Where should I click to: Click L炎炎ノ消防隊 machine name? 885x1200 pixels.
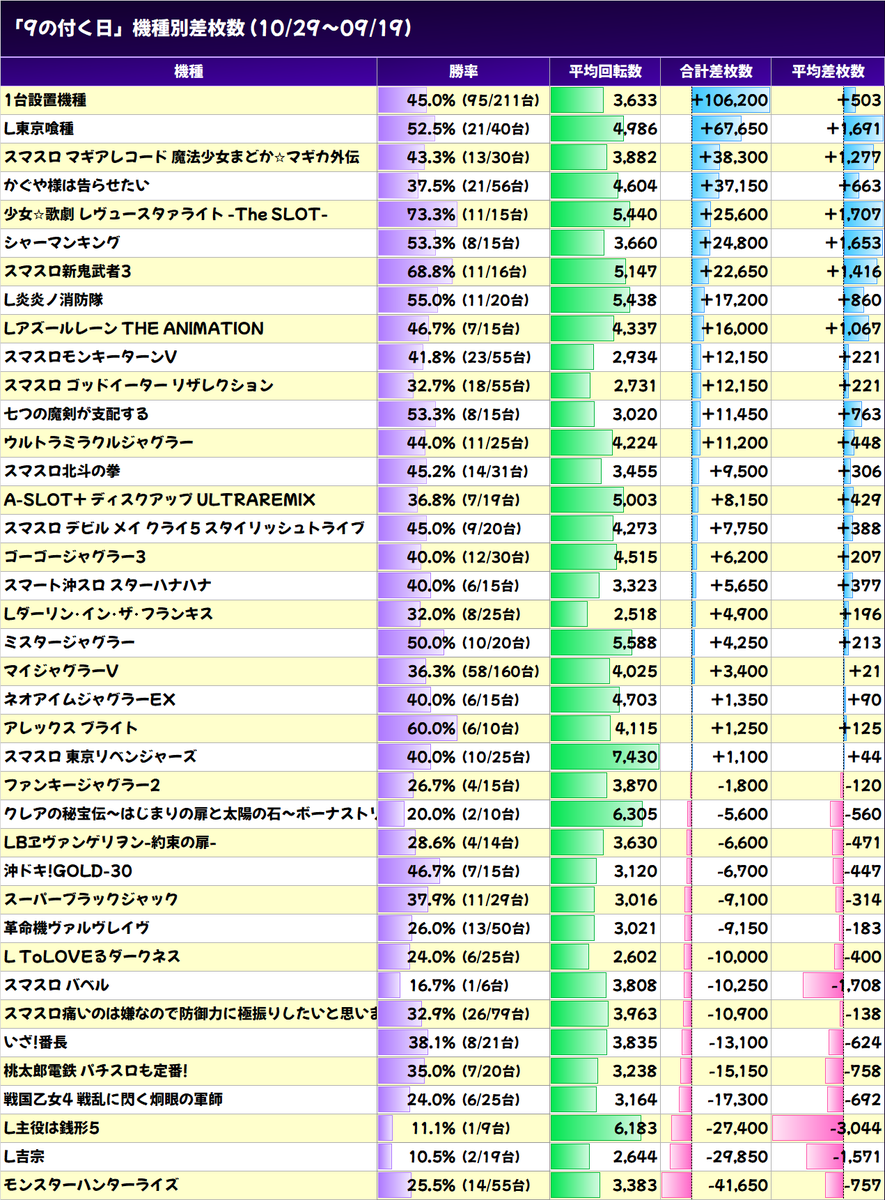[x=53, y=300]
